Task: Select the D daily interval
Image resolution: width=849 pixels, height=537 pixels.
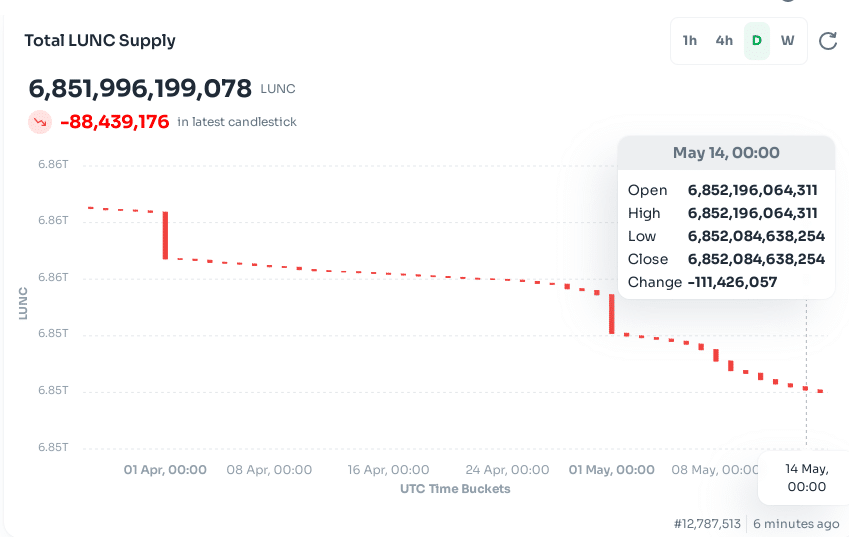Action: pyautogui.click(x=756, y=41)
